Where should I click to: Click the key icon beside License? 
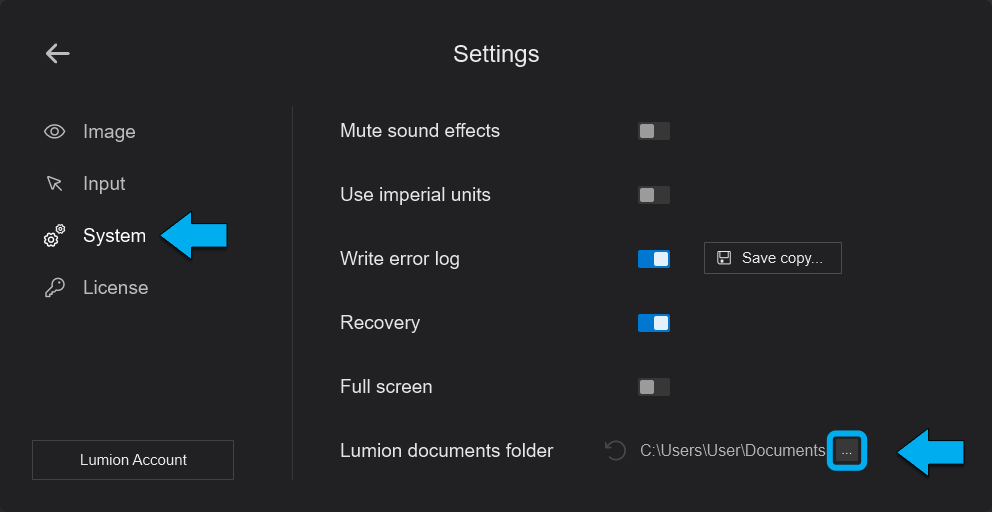[x=55, y=288]
